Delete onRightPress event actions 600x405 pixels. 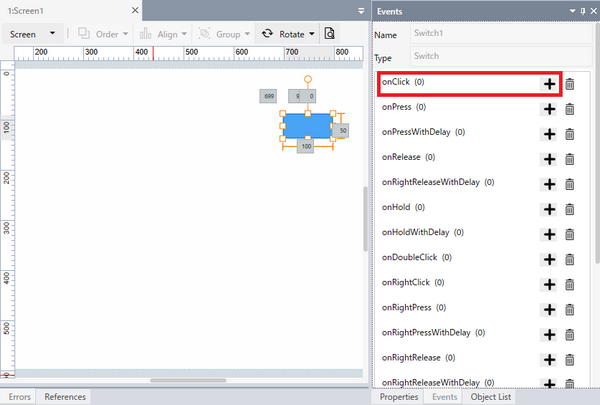point(570,309)
